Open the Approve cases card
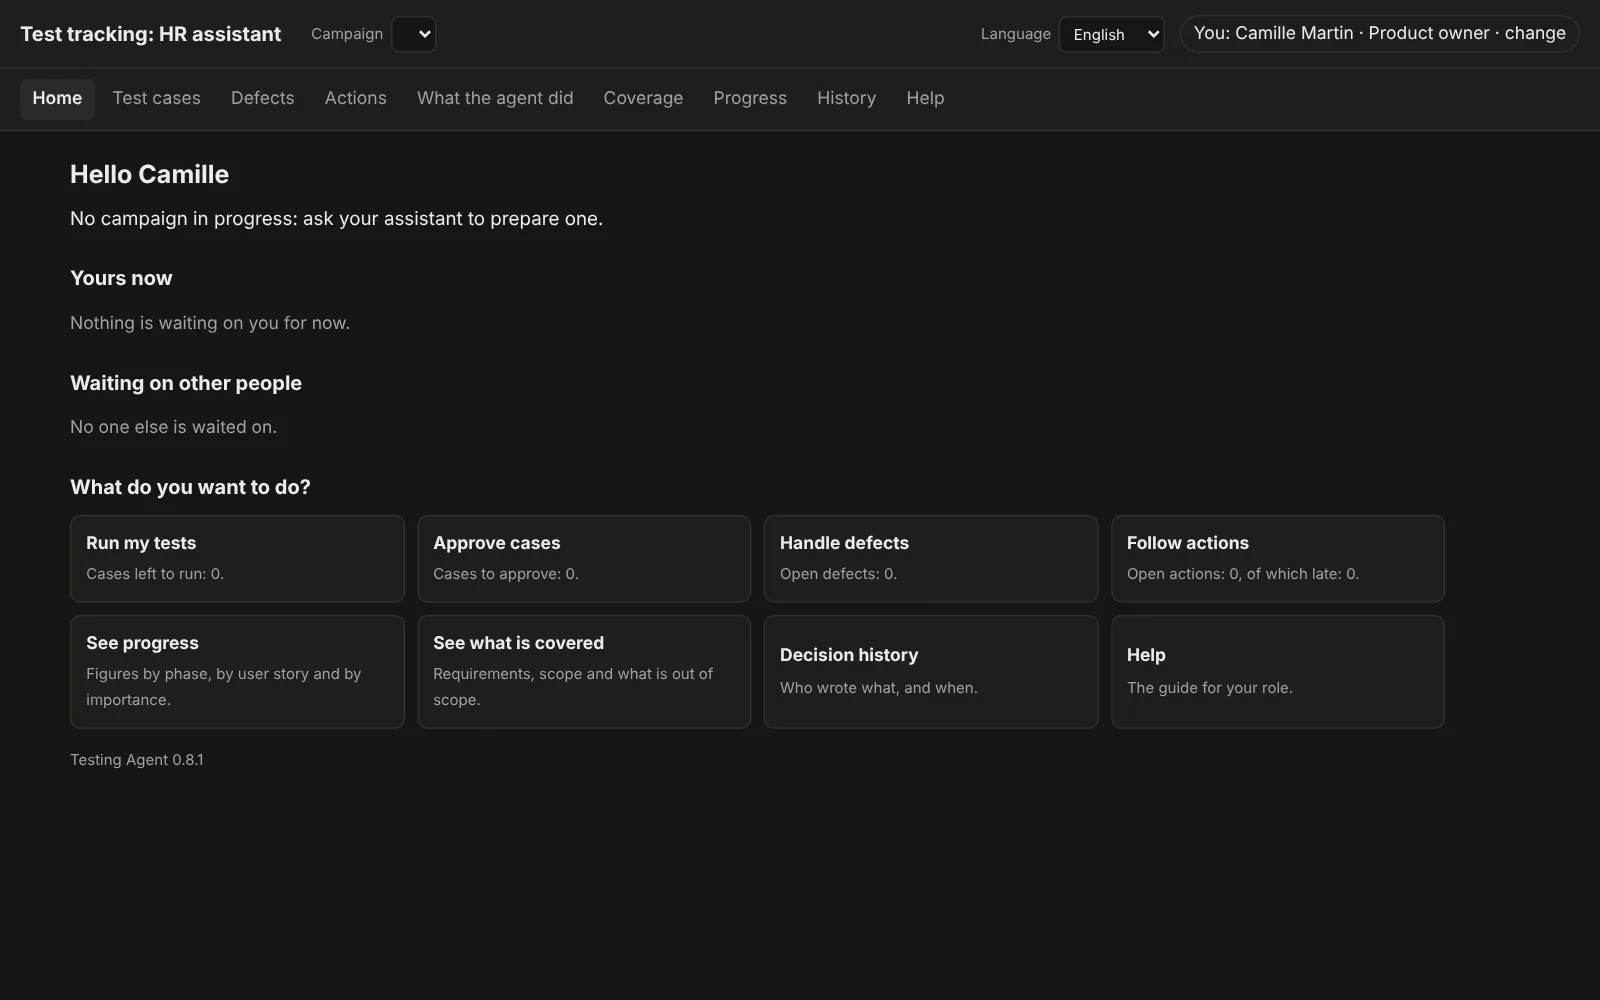The height and width of the screenshot is (1000, 1600). [584, 559]
